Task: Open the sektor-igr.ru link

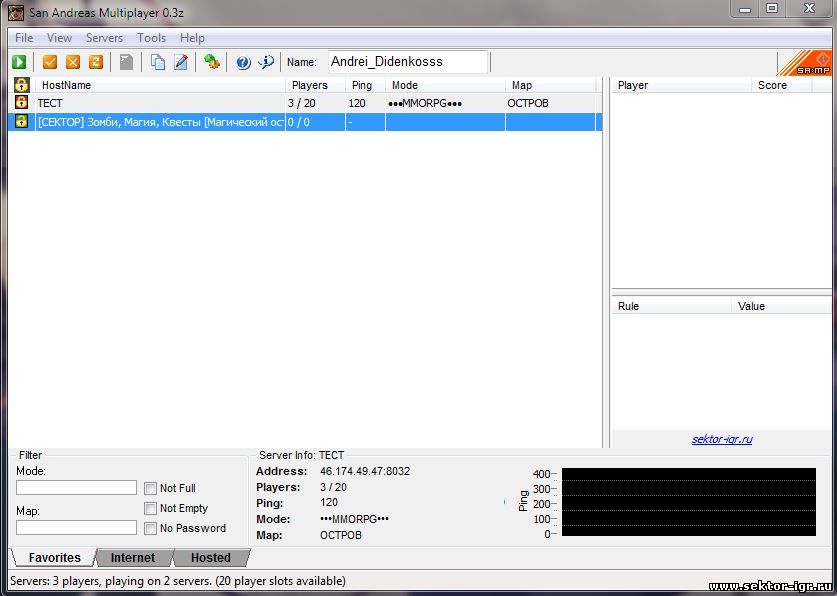Action: tap(722, 439)
